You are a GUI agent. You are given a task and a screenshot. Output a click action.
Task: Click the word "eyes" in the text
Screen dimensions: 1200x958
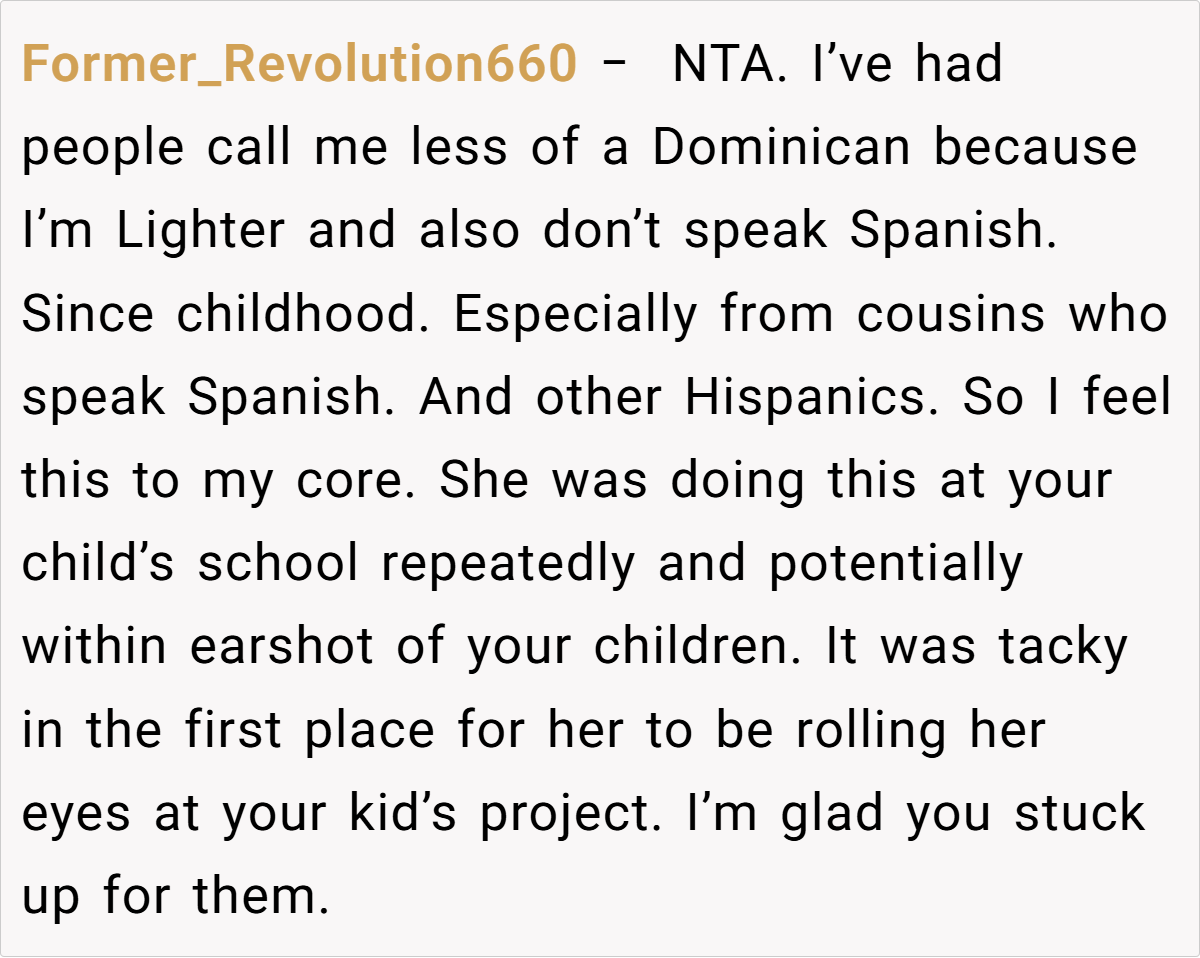(76, 813)
